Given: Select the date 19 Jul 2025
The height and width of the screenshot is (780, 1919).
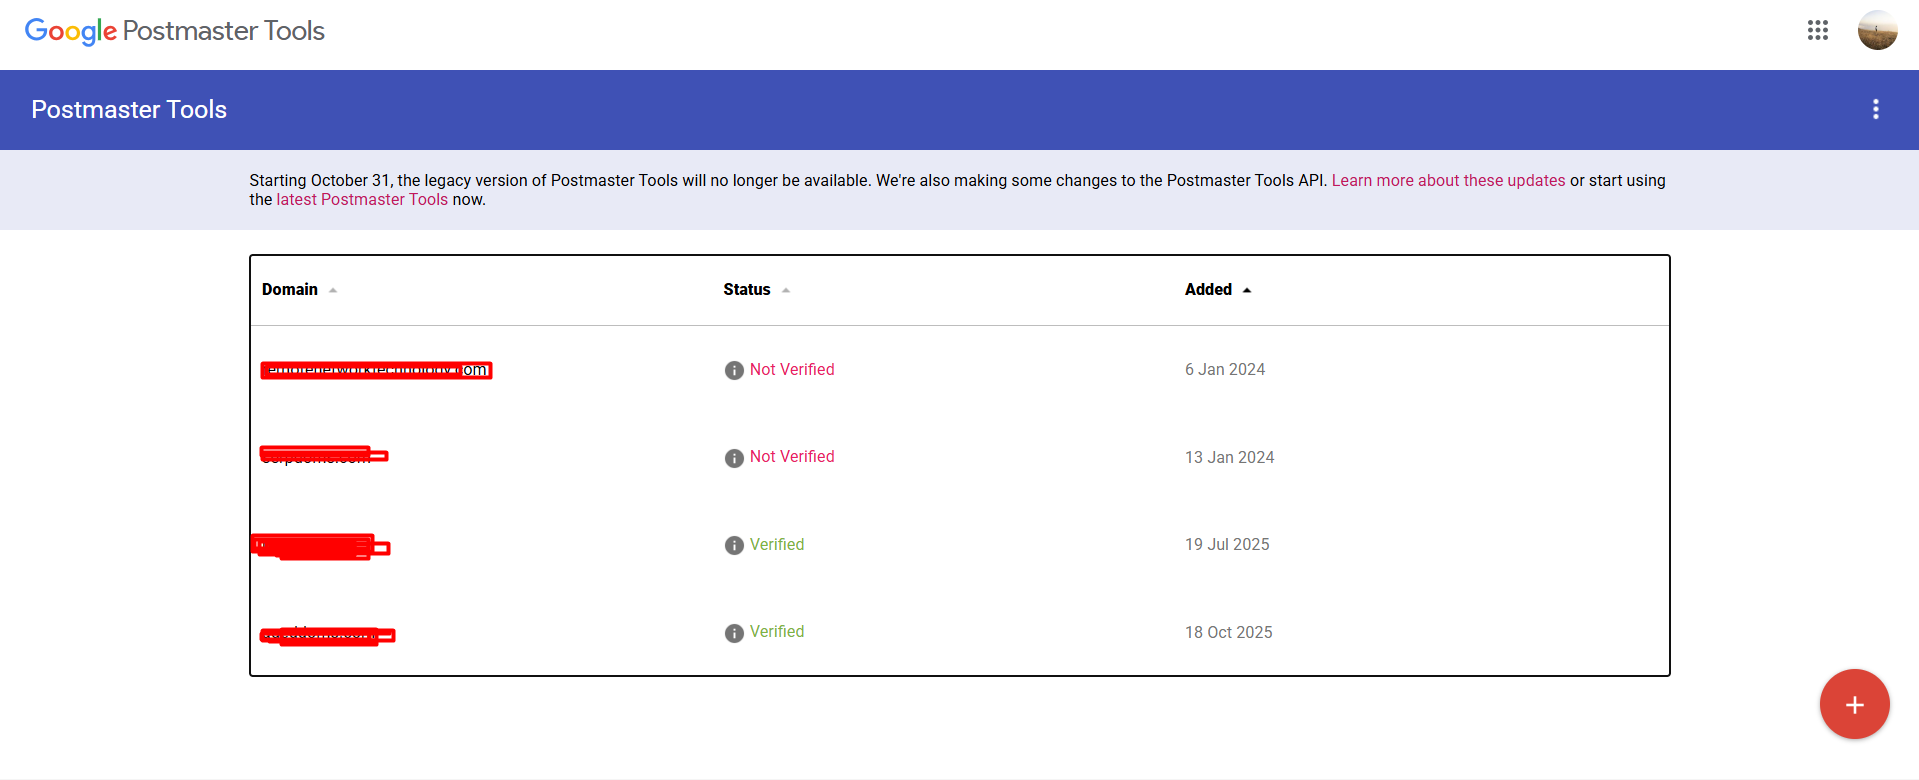Looking at the screenshot, I should [x=1227, y=545].
